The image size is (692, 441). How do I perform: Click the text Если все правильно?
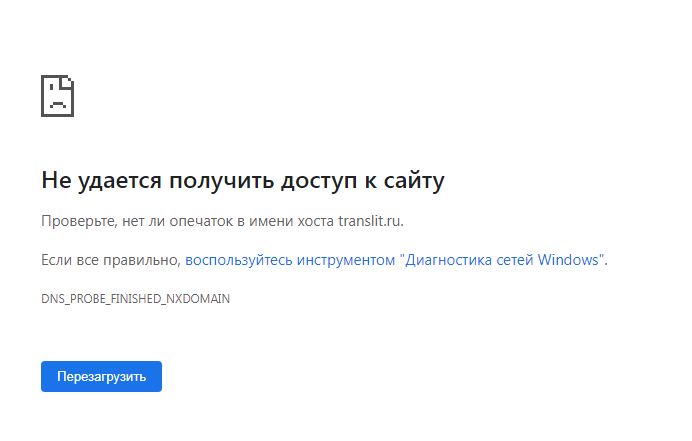click(x=110, y=260)
